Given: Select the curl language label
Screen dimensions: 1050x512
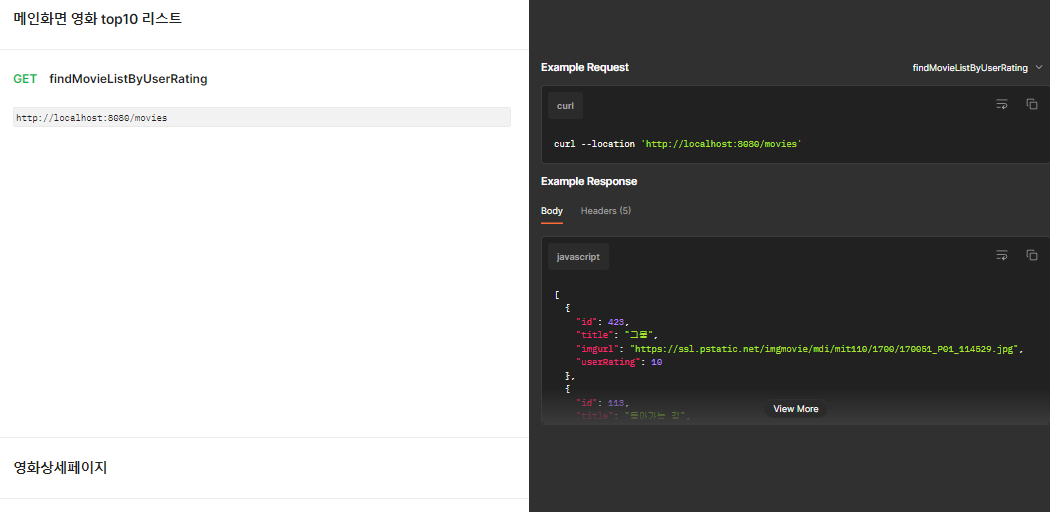Looking at the screenshot, I should point(565,106).
